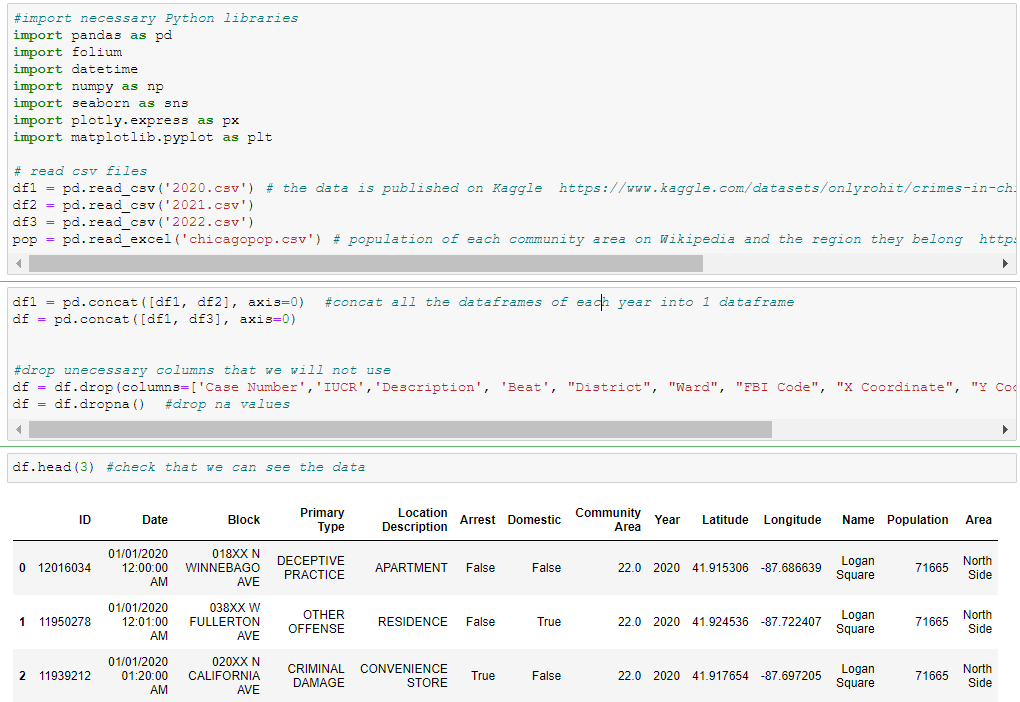
Task: Click row index 0 in the dataframe
Action: 22,568
